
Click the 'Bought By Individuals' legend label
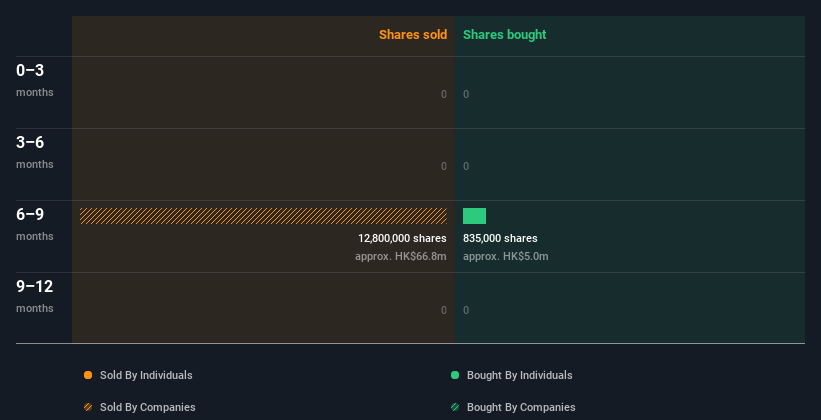point(519,375)
